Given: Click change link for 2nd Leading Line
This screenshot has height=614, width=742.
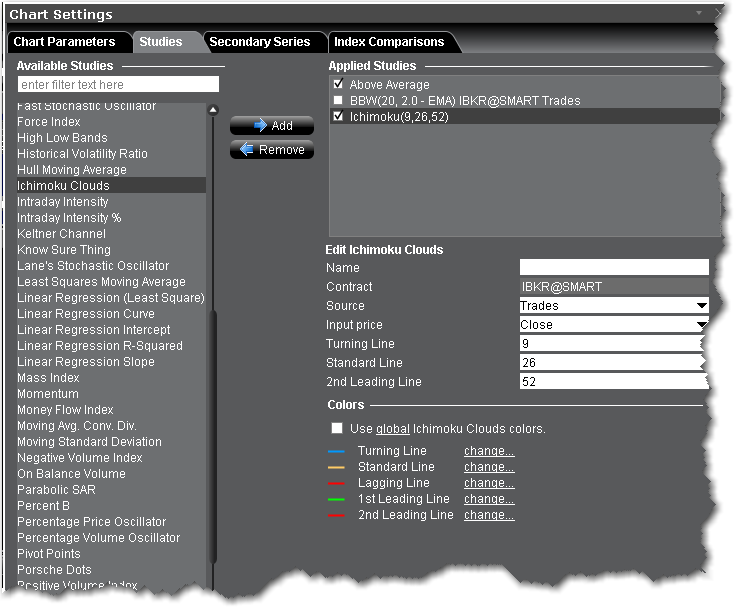Looking at the screenshot, I should [x=489, y=515].
